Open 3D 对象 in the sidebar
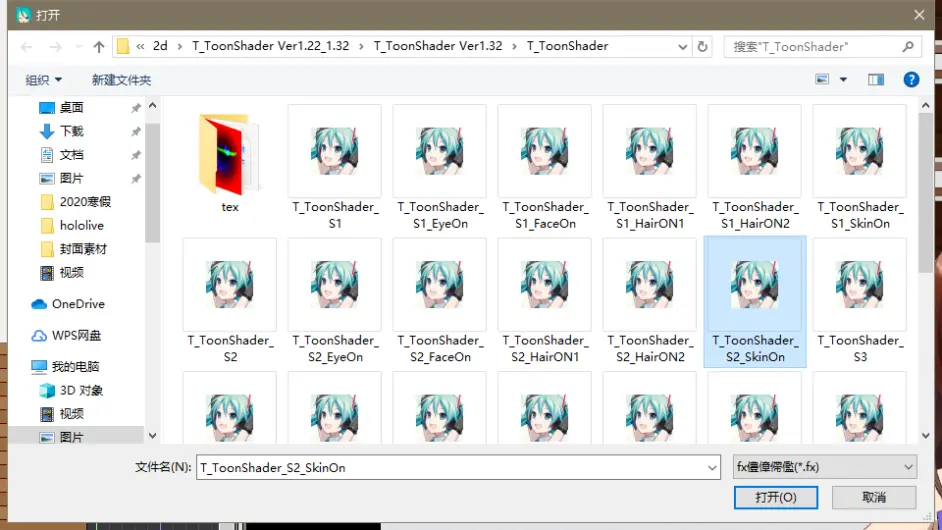The width and height of the screenshot is (942, 530). pos(81,391)
